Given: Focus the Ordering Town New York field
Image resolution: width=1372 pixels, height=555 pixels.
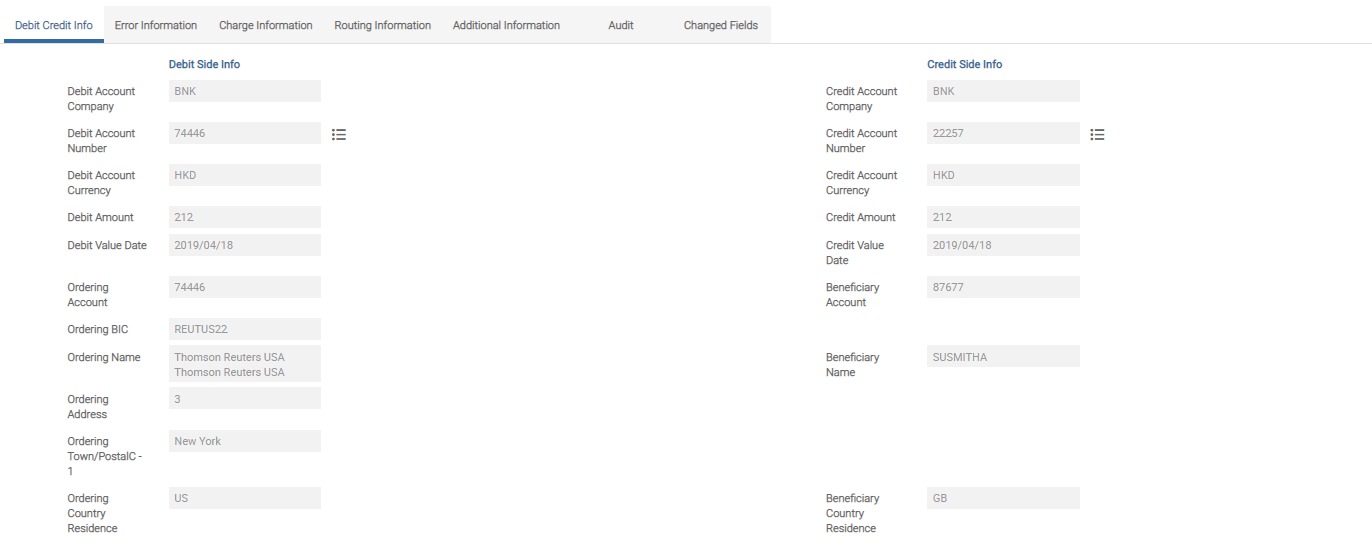Looking at the screenshot, I should (x=245, y=441).
